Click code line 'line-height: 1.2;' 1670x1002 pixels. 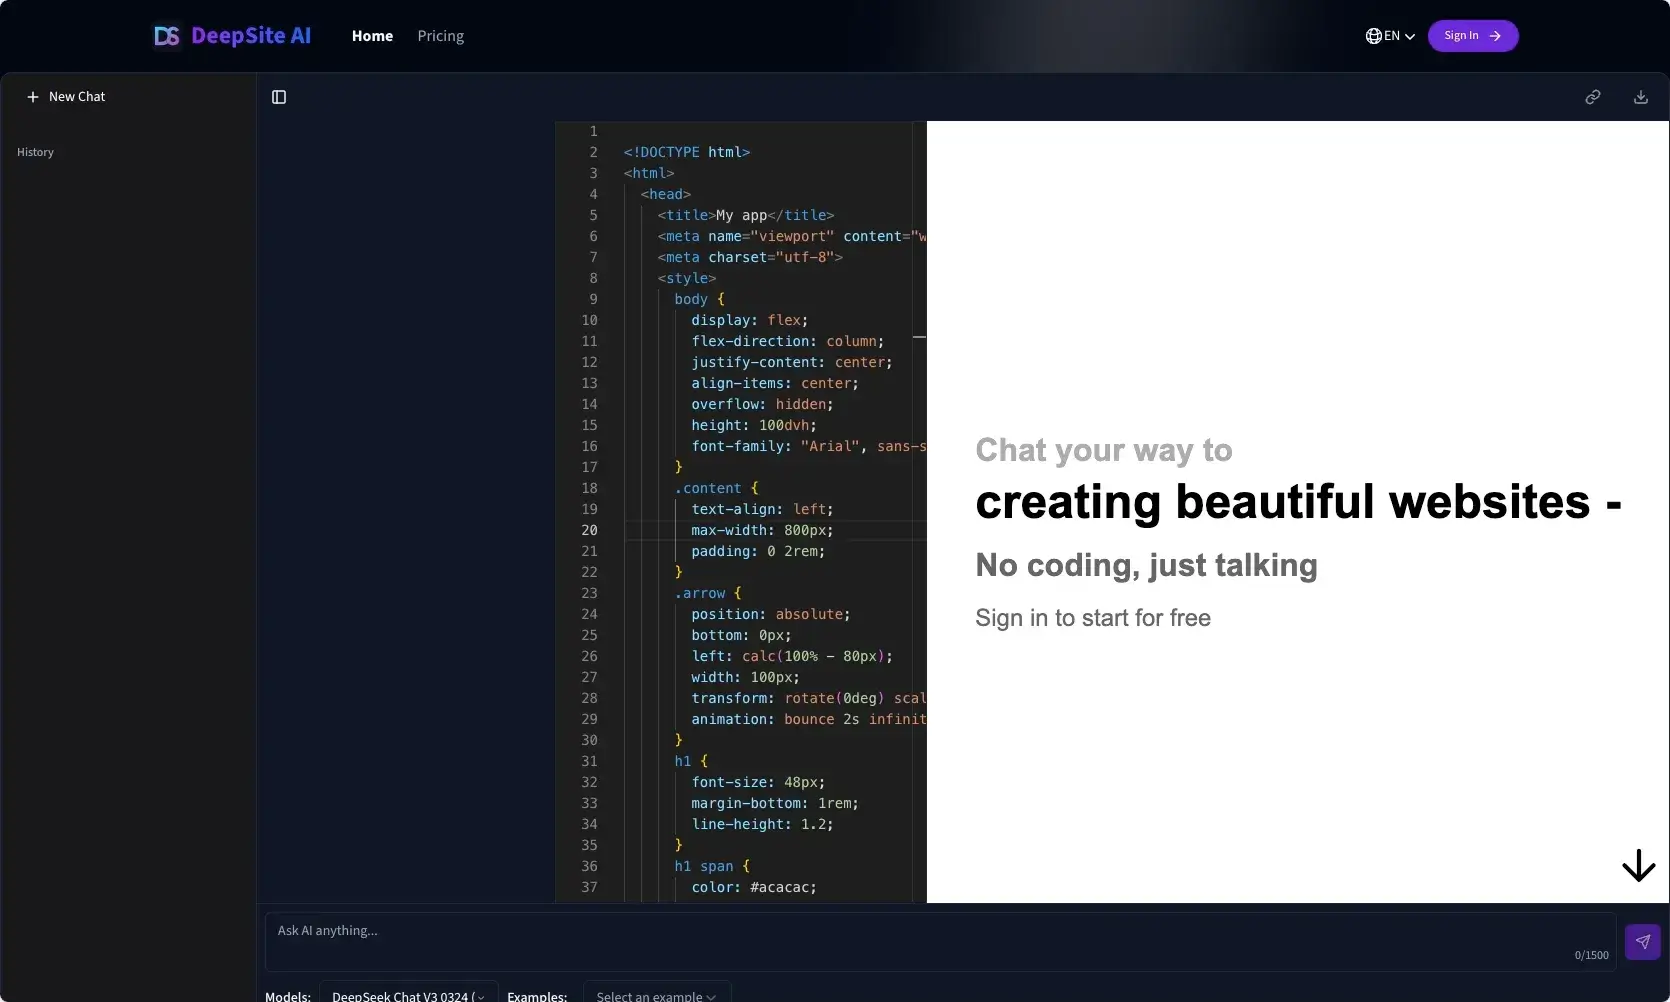[762, 824]
